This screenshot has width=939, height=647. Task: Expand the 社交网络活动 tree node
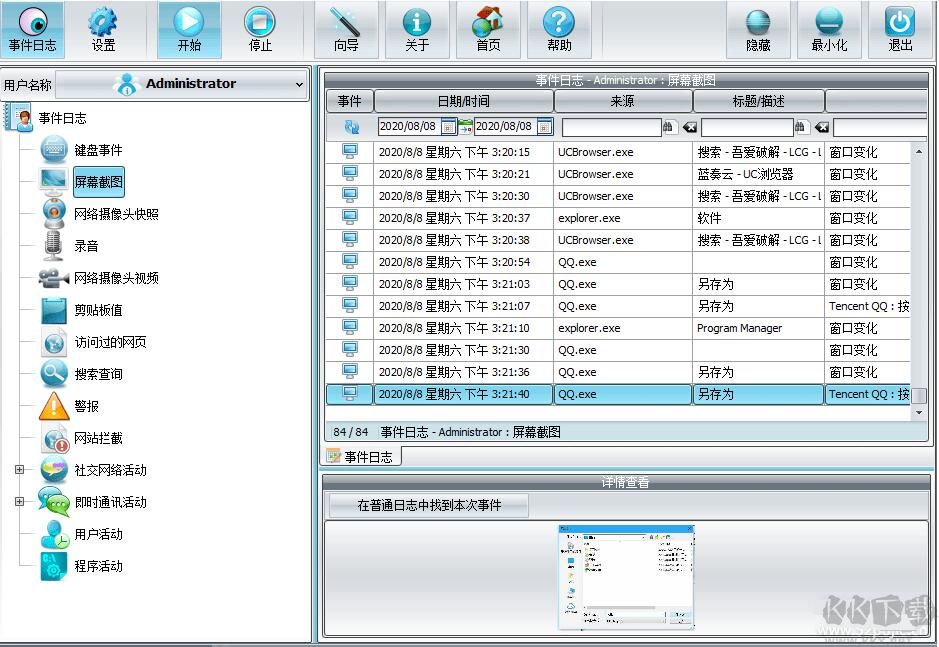coord(18,470)
